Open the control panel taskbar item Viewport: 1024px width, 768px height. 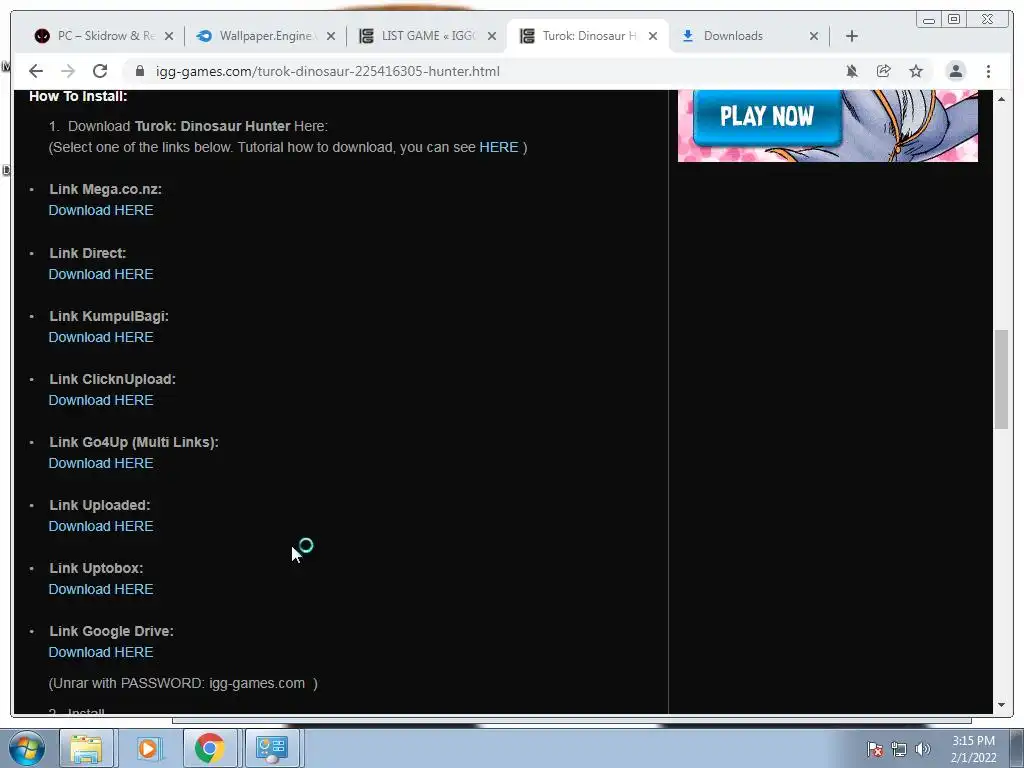click(272, 748)
